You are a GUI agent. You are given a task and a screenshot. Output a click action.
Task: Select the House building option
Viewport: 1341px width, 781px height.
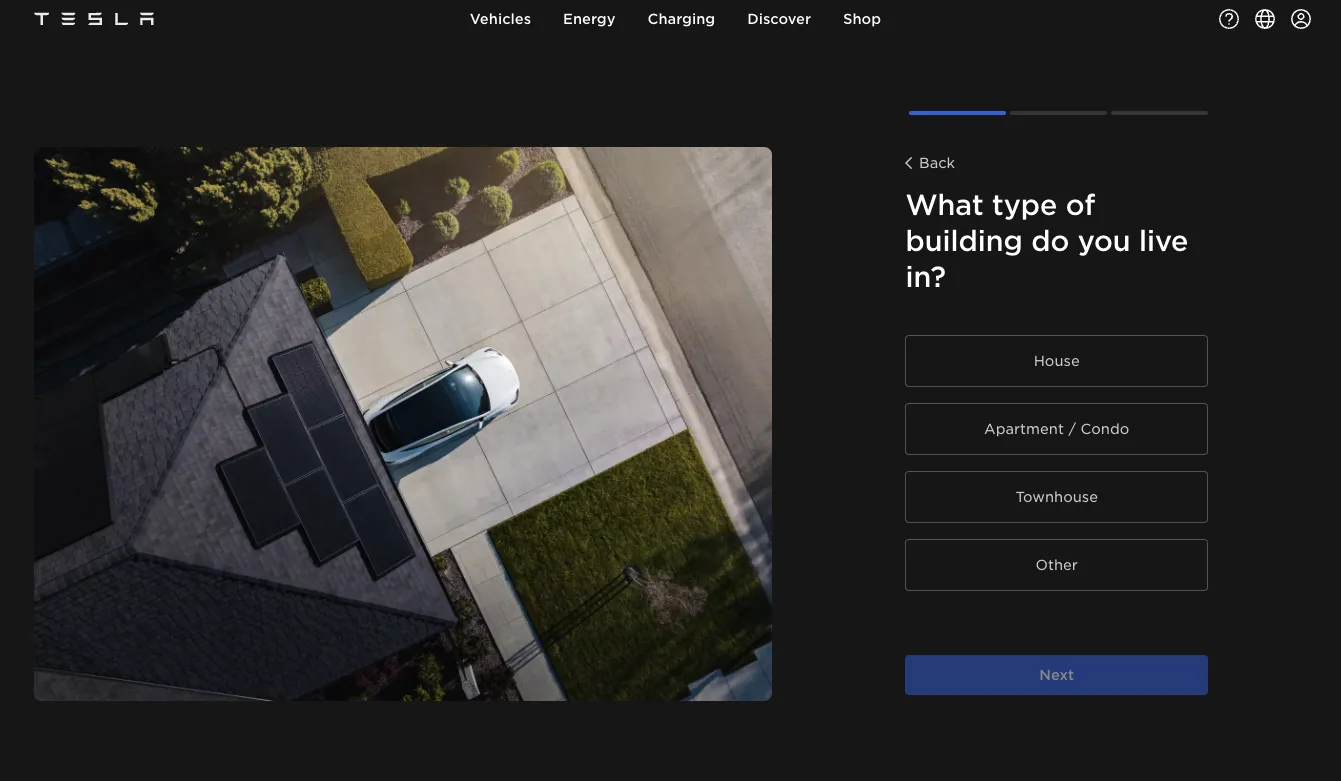[x=1056, y=361]
